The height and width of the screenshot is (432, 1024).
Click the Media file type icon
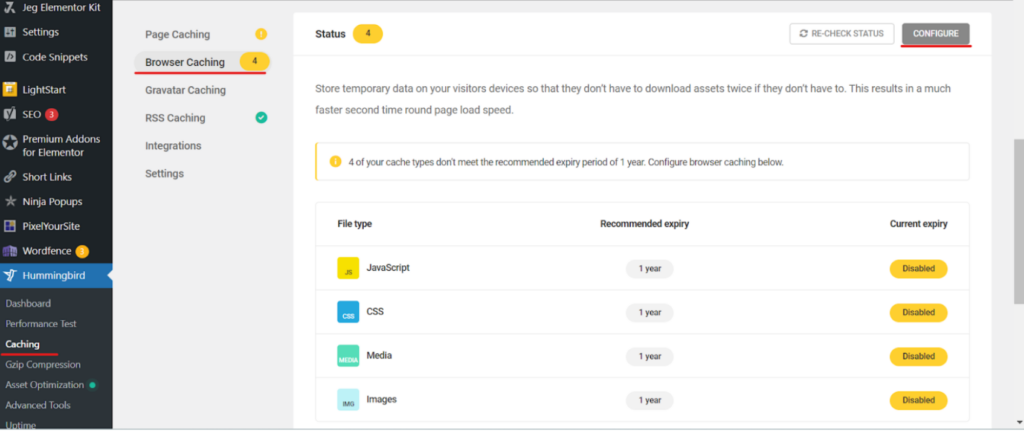pyautogui.click(x=348, y=356)
